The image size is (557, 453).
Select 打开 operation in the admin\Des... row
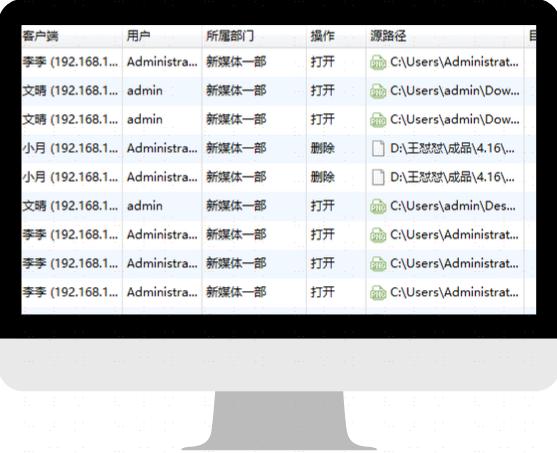pos(323,206)
